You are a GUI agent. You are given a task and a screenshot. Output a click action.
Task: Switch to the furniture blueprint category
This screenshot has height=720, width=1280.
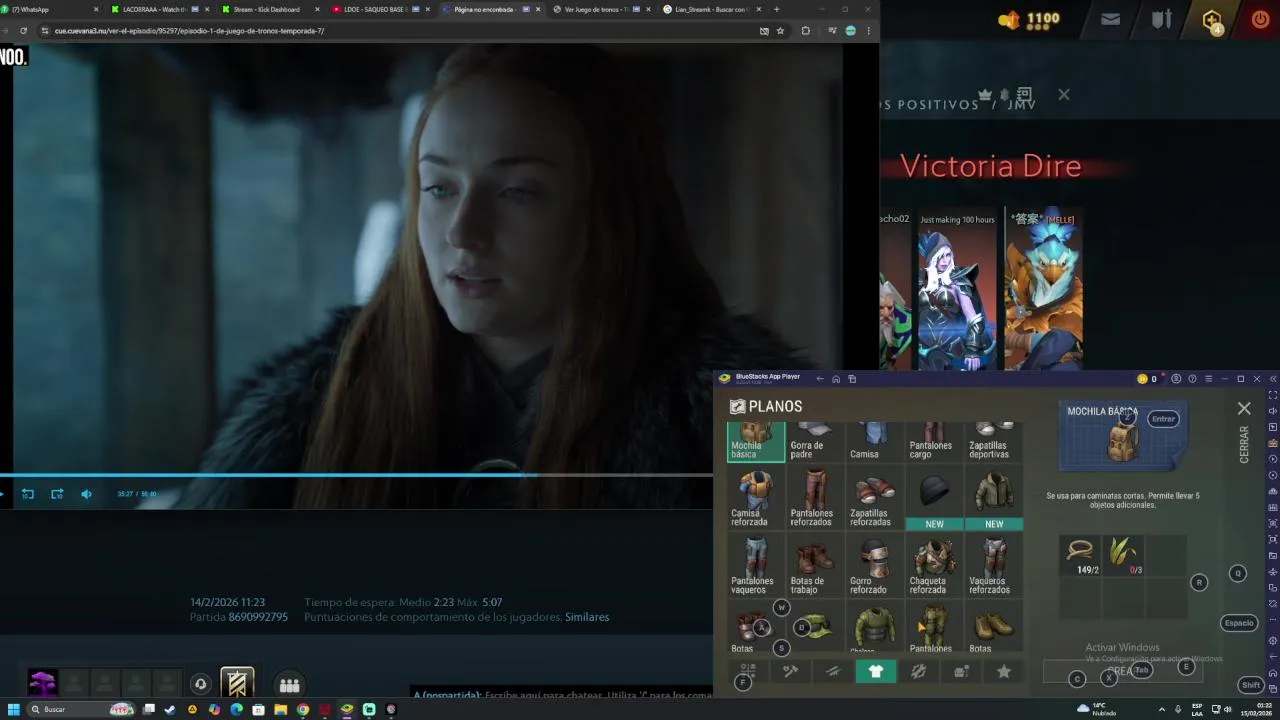961,672
